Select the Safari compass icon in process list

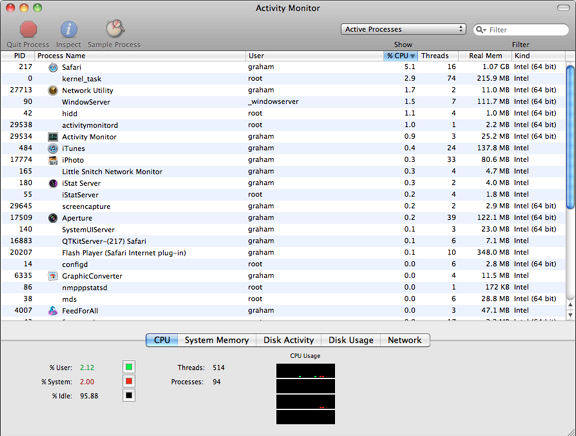click(53, 67)
